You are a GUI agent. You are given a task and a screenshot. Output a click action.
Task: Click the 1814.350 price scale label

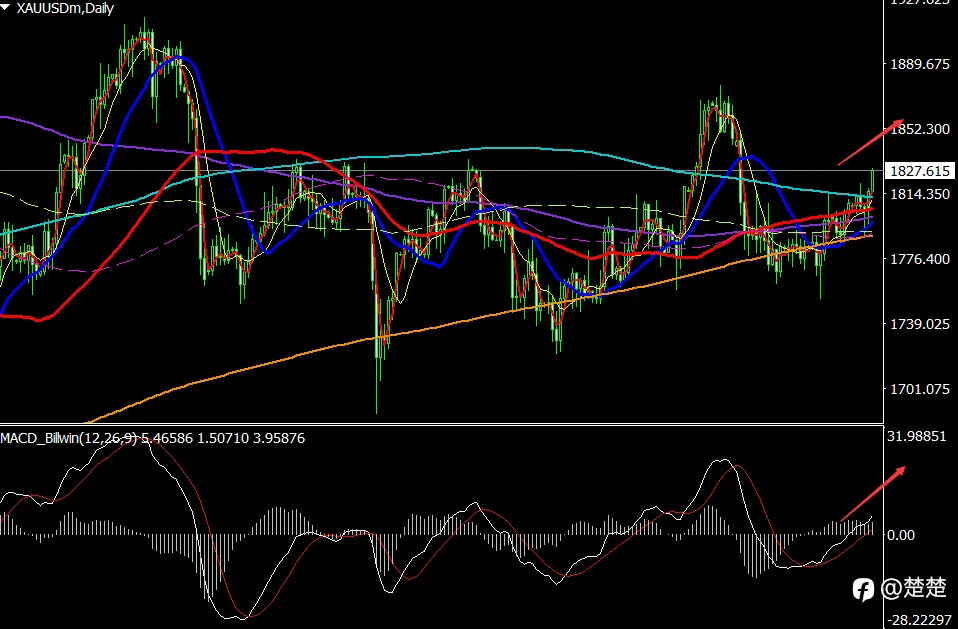920,194
